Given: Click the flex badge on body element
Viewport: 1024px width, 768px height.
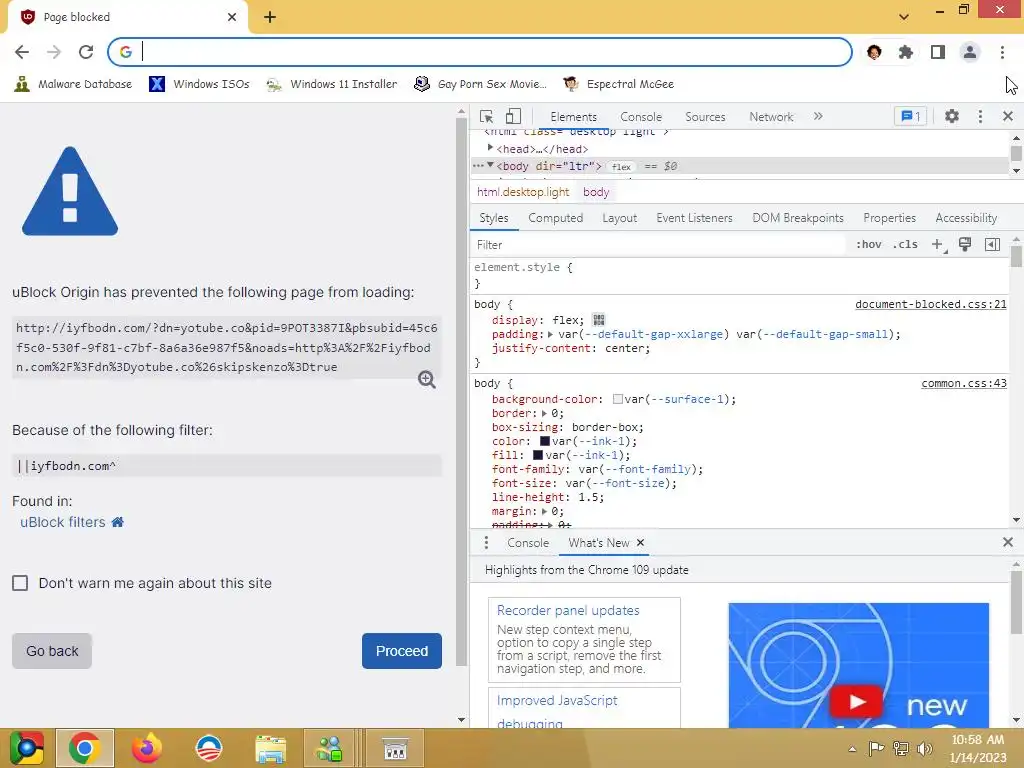Looking at the screenshot, I should [621, 167].
